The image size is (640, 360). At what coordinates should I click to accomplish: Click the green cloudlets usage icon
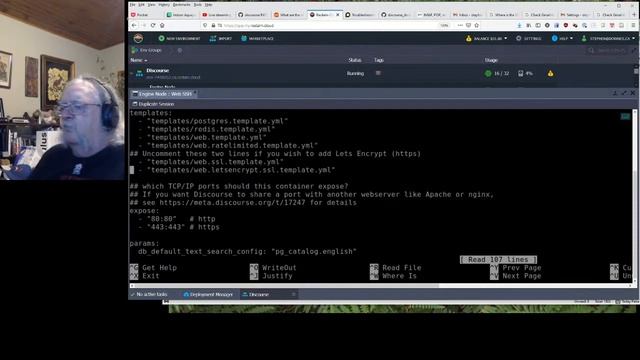click(x=488, y=73)
